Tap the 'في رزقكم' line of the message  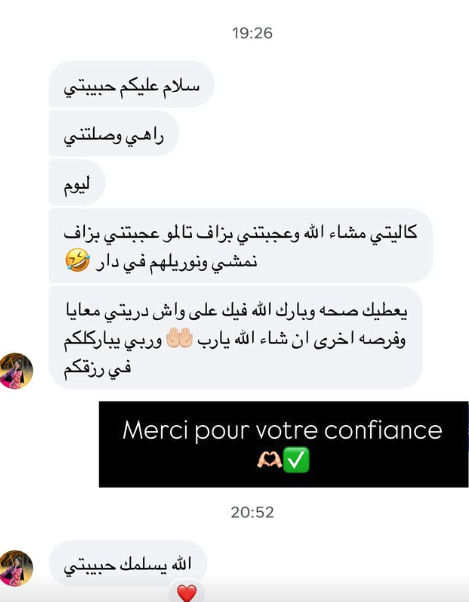(x=97, y=369)
